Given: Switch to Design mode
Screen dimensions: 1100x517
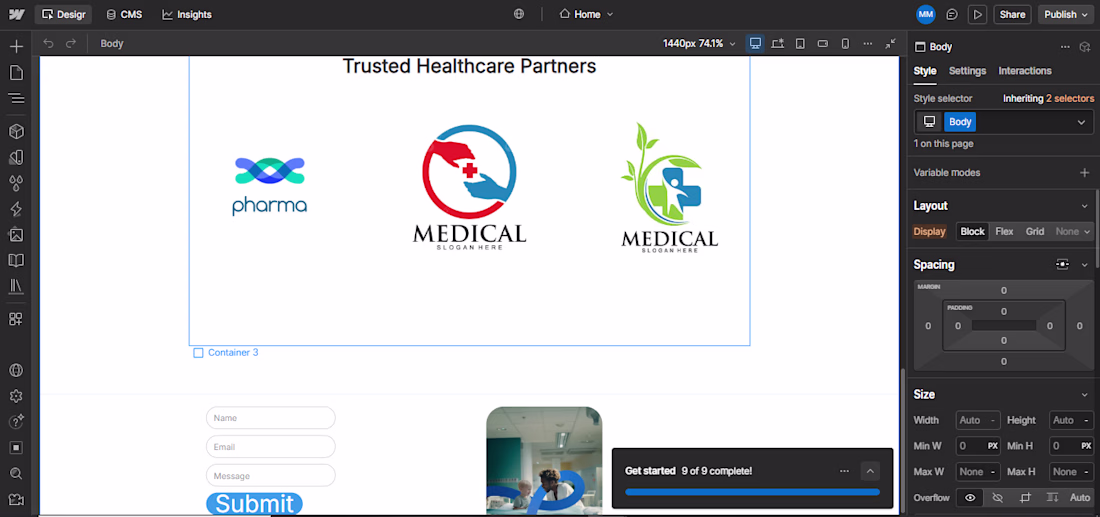Looking at the screenshot, I should coord(63,14).
